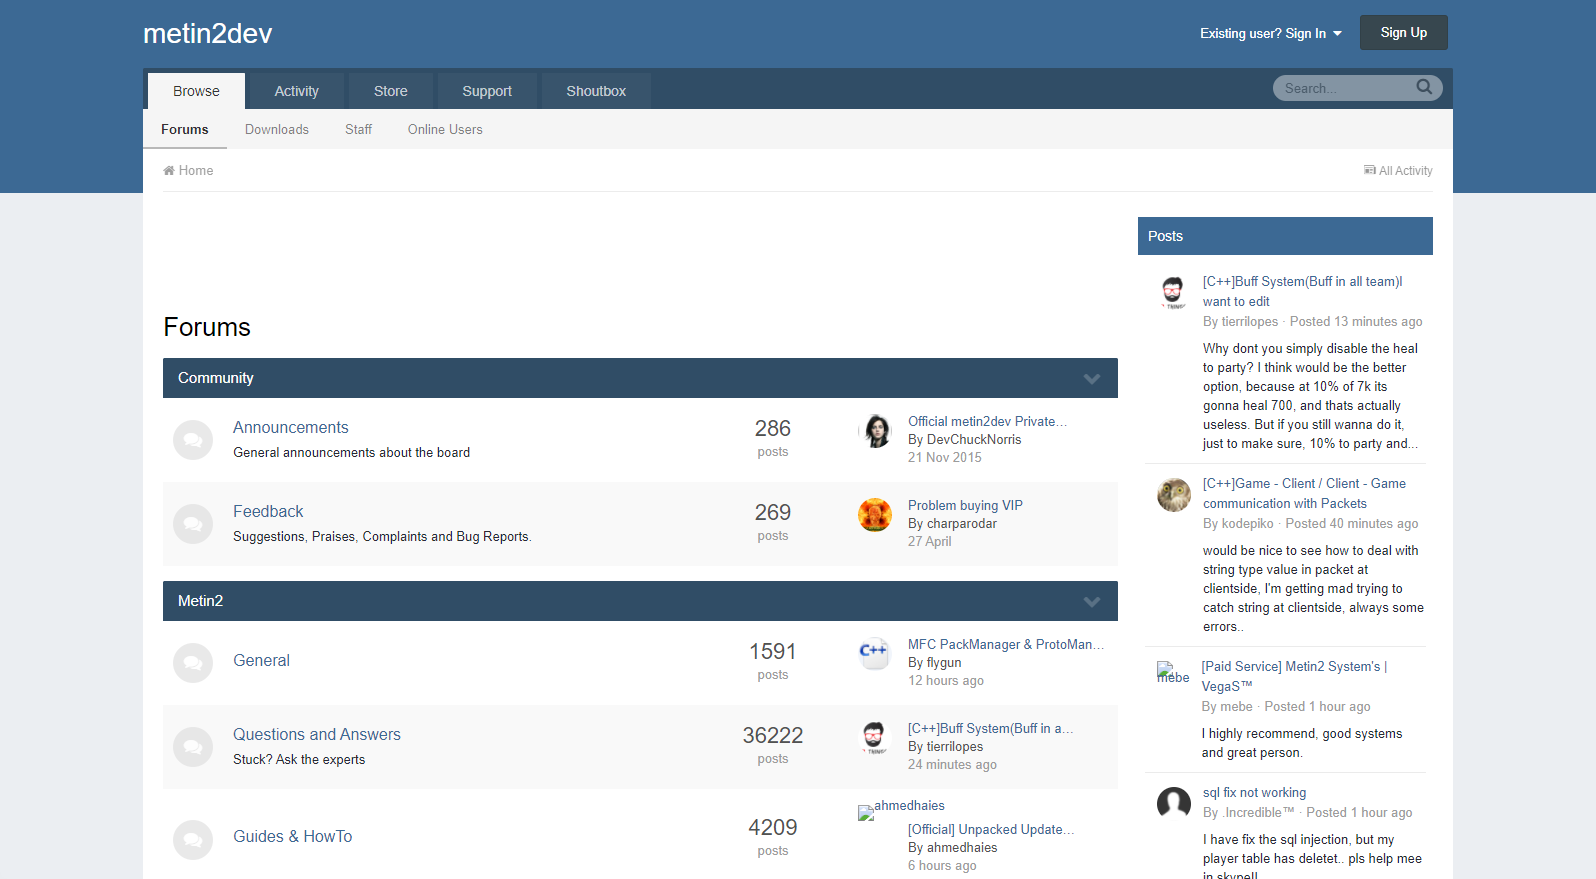Open 'Official metin2dev Private...' topic link

[987, 421]
